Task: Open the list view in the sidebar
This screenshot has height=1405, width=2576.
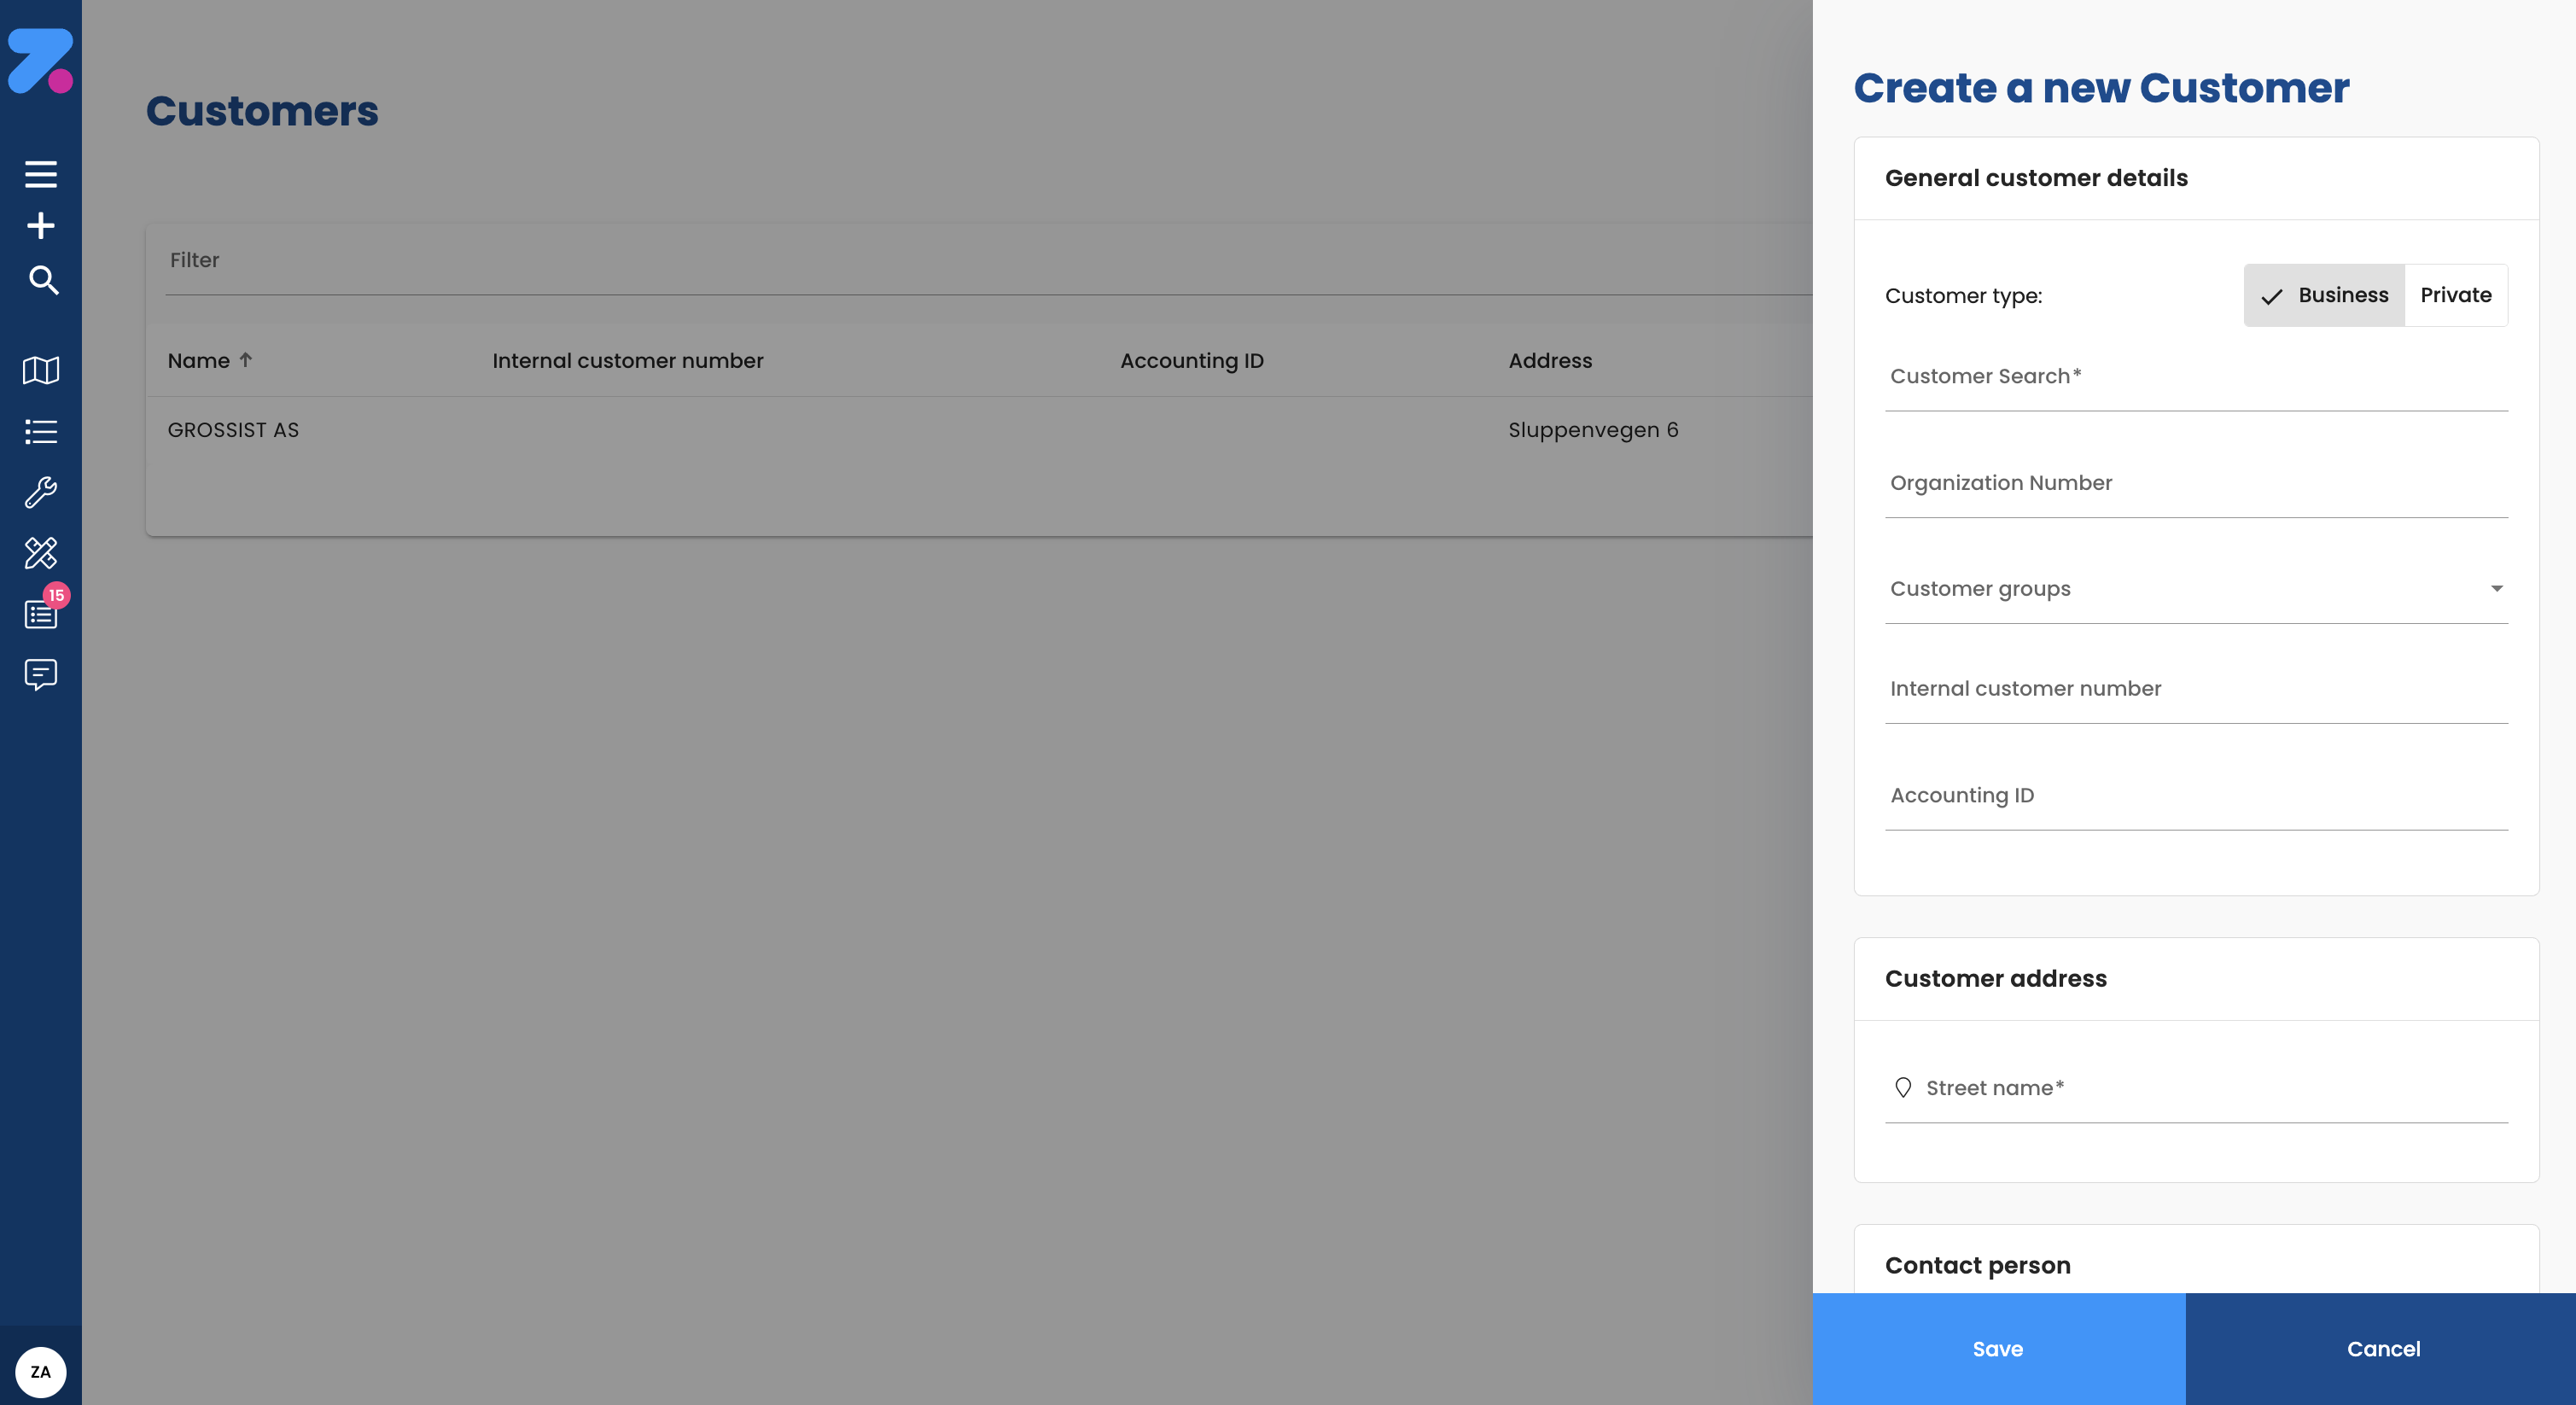Action: coord(40,431)
